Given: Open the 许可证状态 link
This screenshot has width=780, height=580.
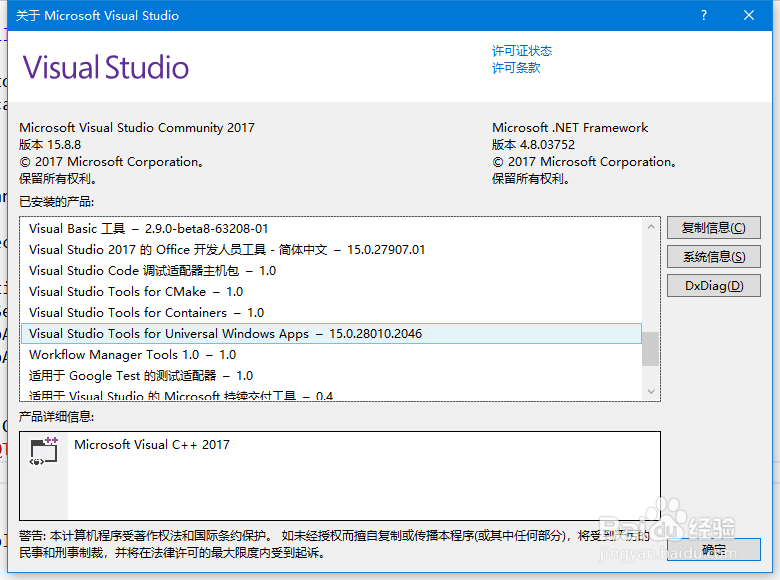Looking at the screenshot, I should pos(522,51).
